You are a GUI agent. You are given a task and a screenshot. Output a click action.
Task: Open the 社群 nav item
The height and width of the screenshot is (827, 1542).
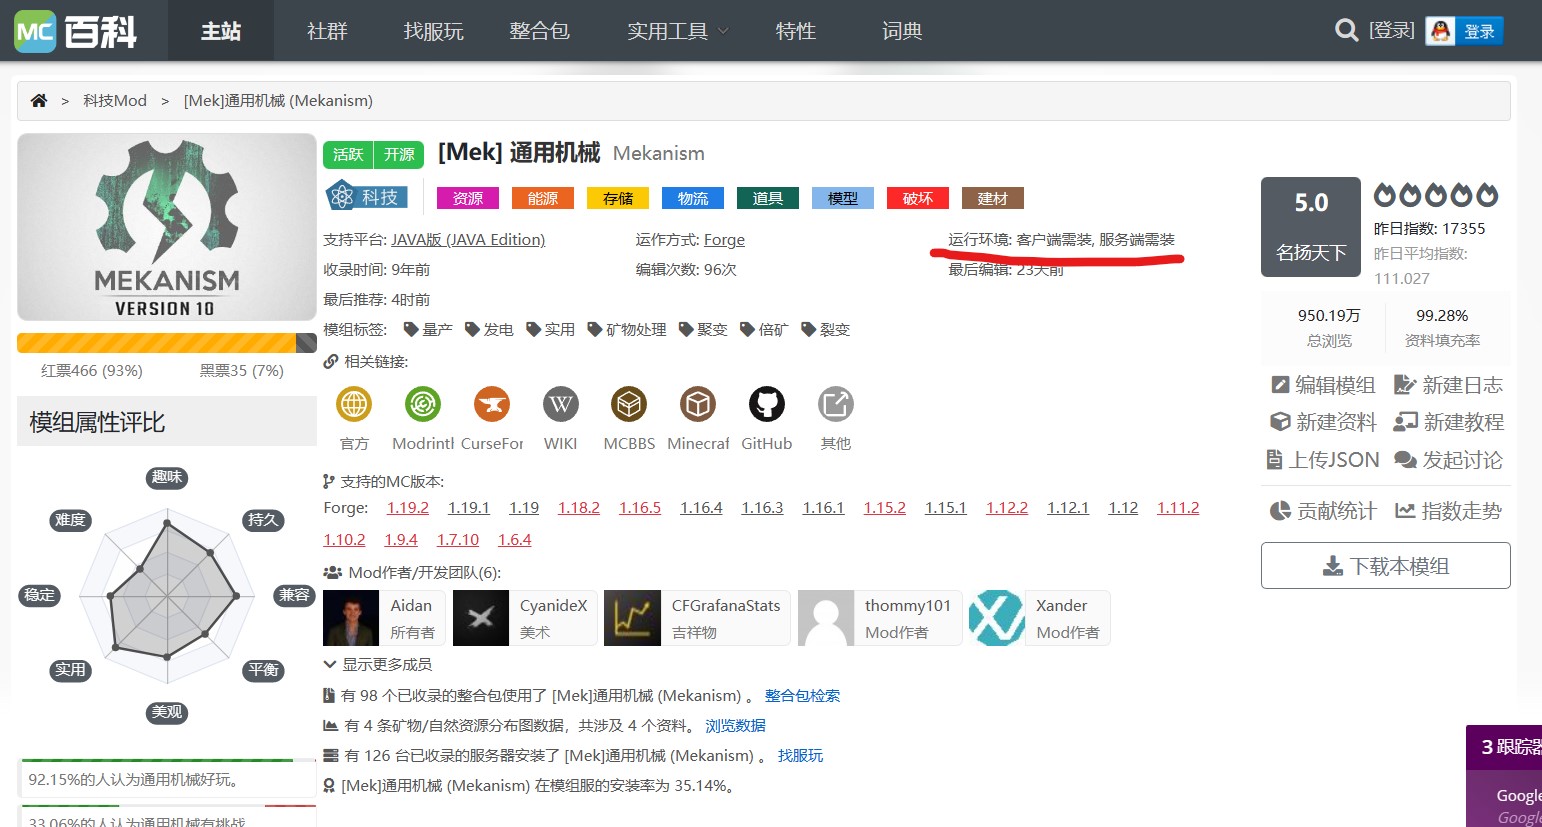(x=327, y=31)
